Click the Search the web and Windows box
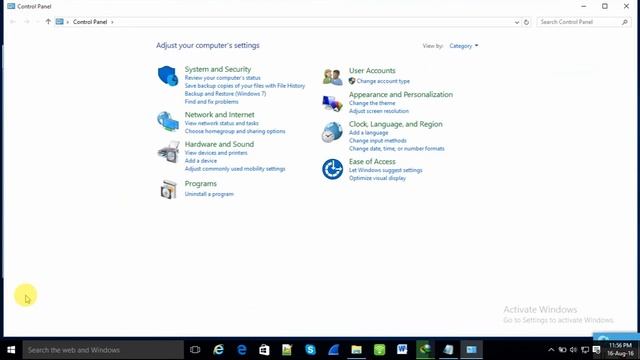The width and height of the screenshot is (640, 360). point(103,350)
